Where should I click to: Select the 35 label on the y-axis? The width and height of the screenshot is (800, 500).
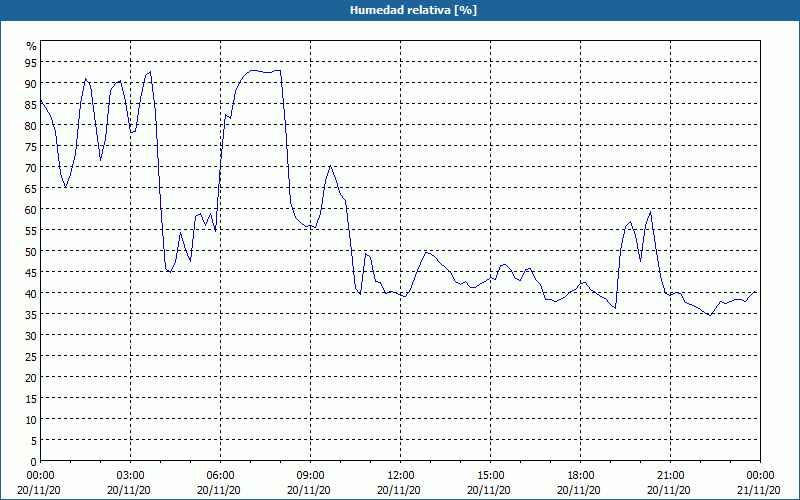[31, 314]
